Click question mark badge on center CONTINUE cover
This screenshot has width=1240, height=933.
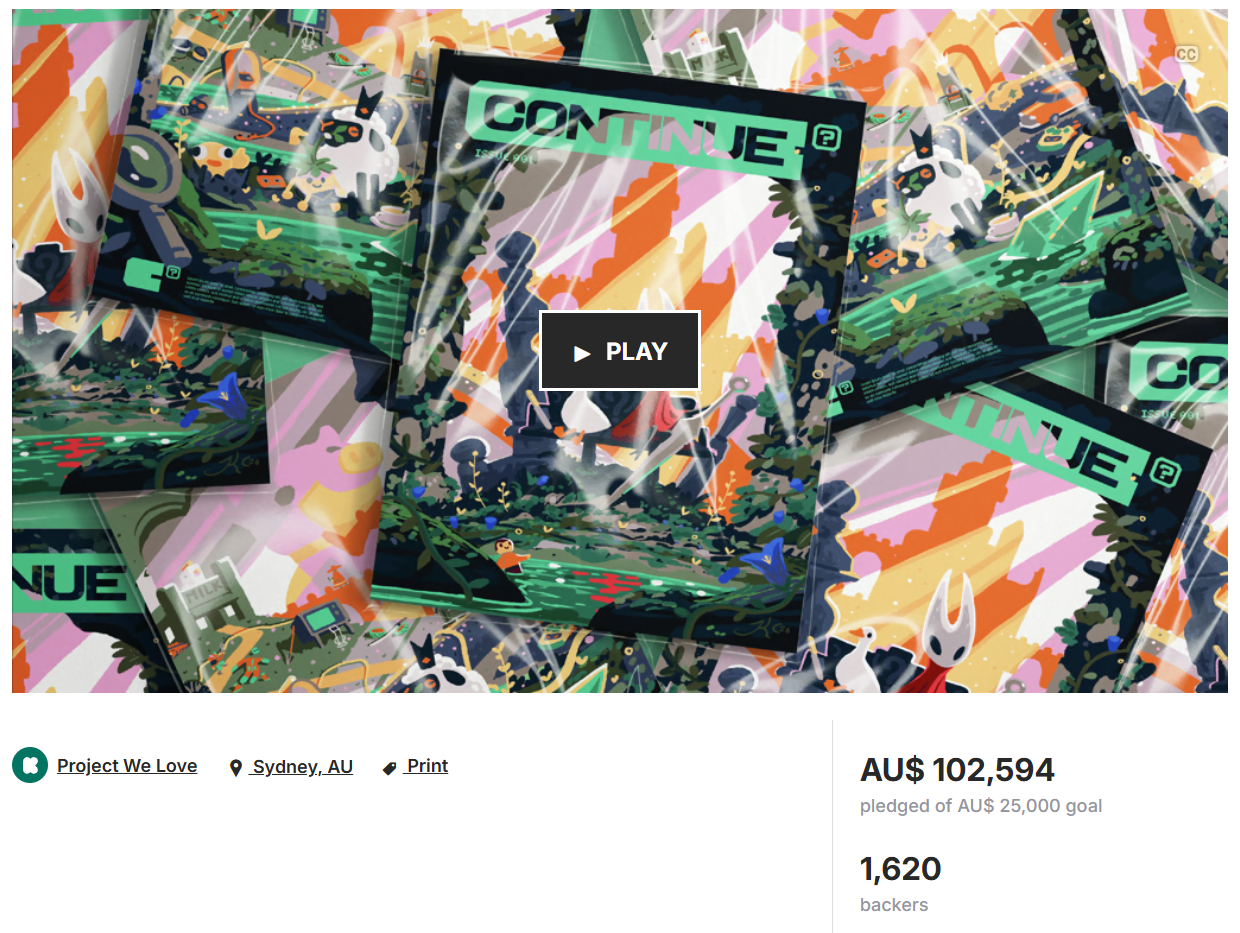point(826,137)
